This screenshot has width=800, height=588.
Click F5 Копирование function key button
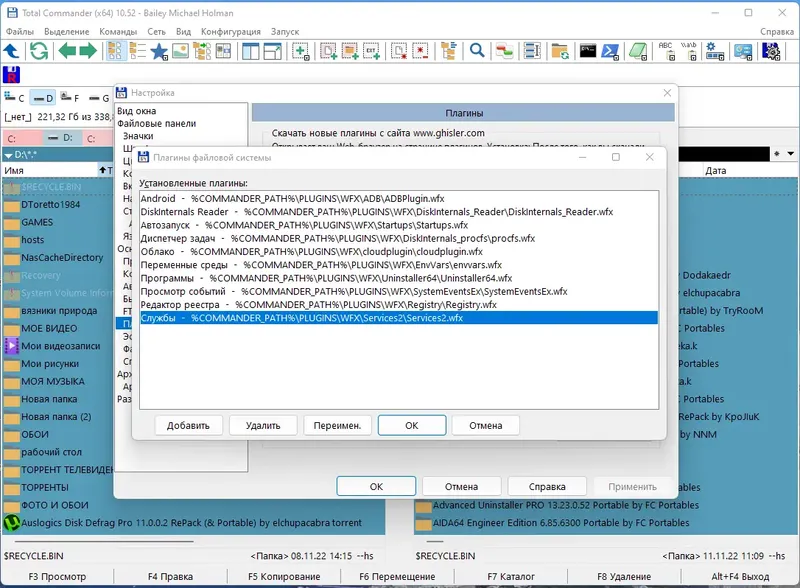tap(284, 576)
